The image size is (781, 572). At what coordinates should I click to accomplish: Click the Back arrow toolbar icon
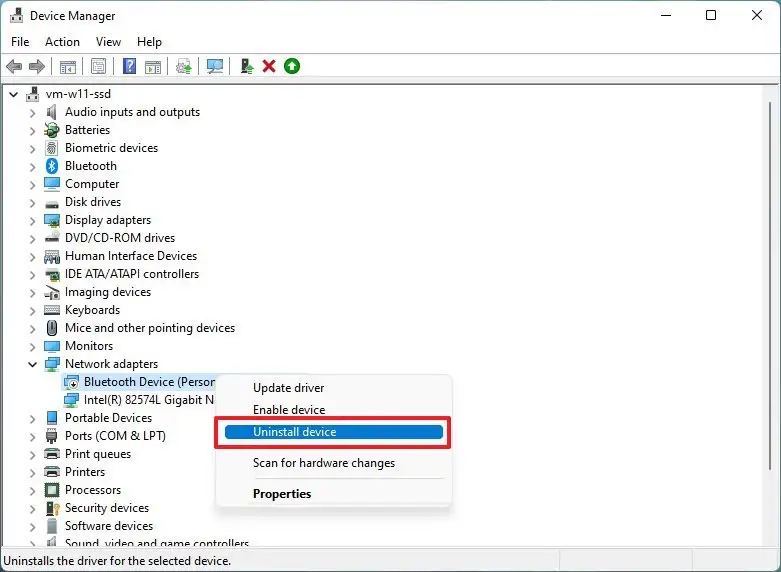(14, 66)
